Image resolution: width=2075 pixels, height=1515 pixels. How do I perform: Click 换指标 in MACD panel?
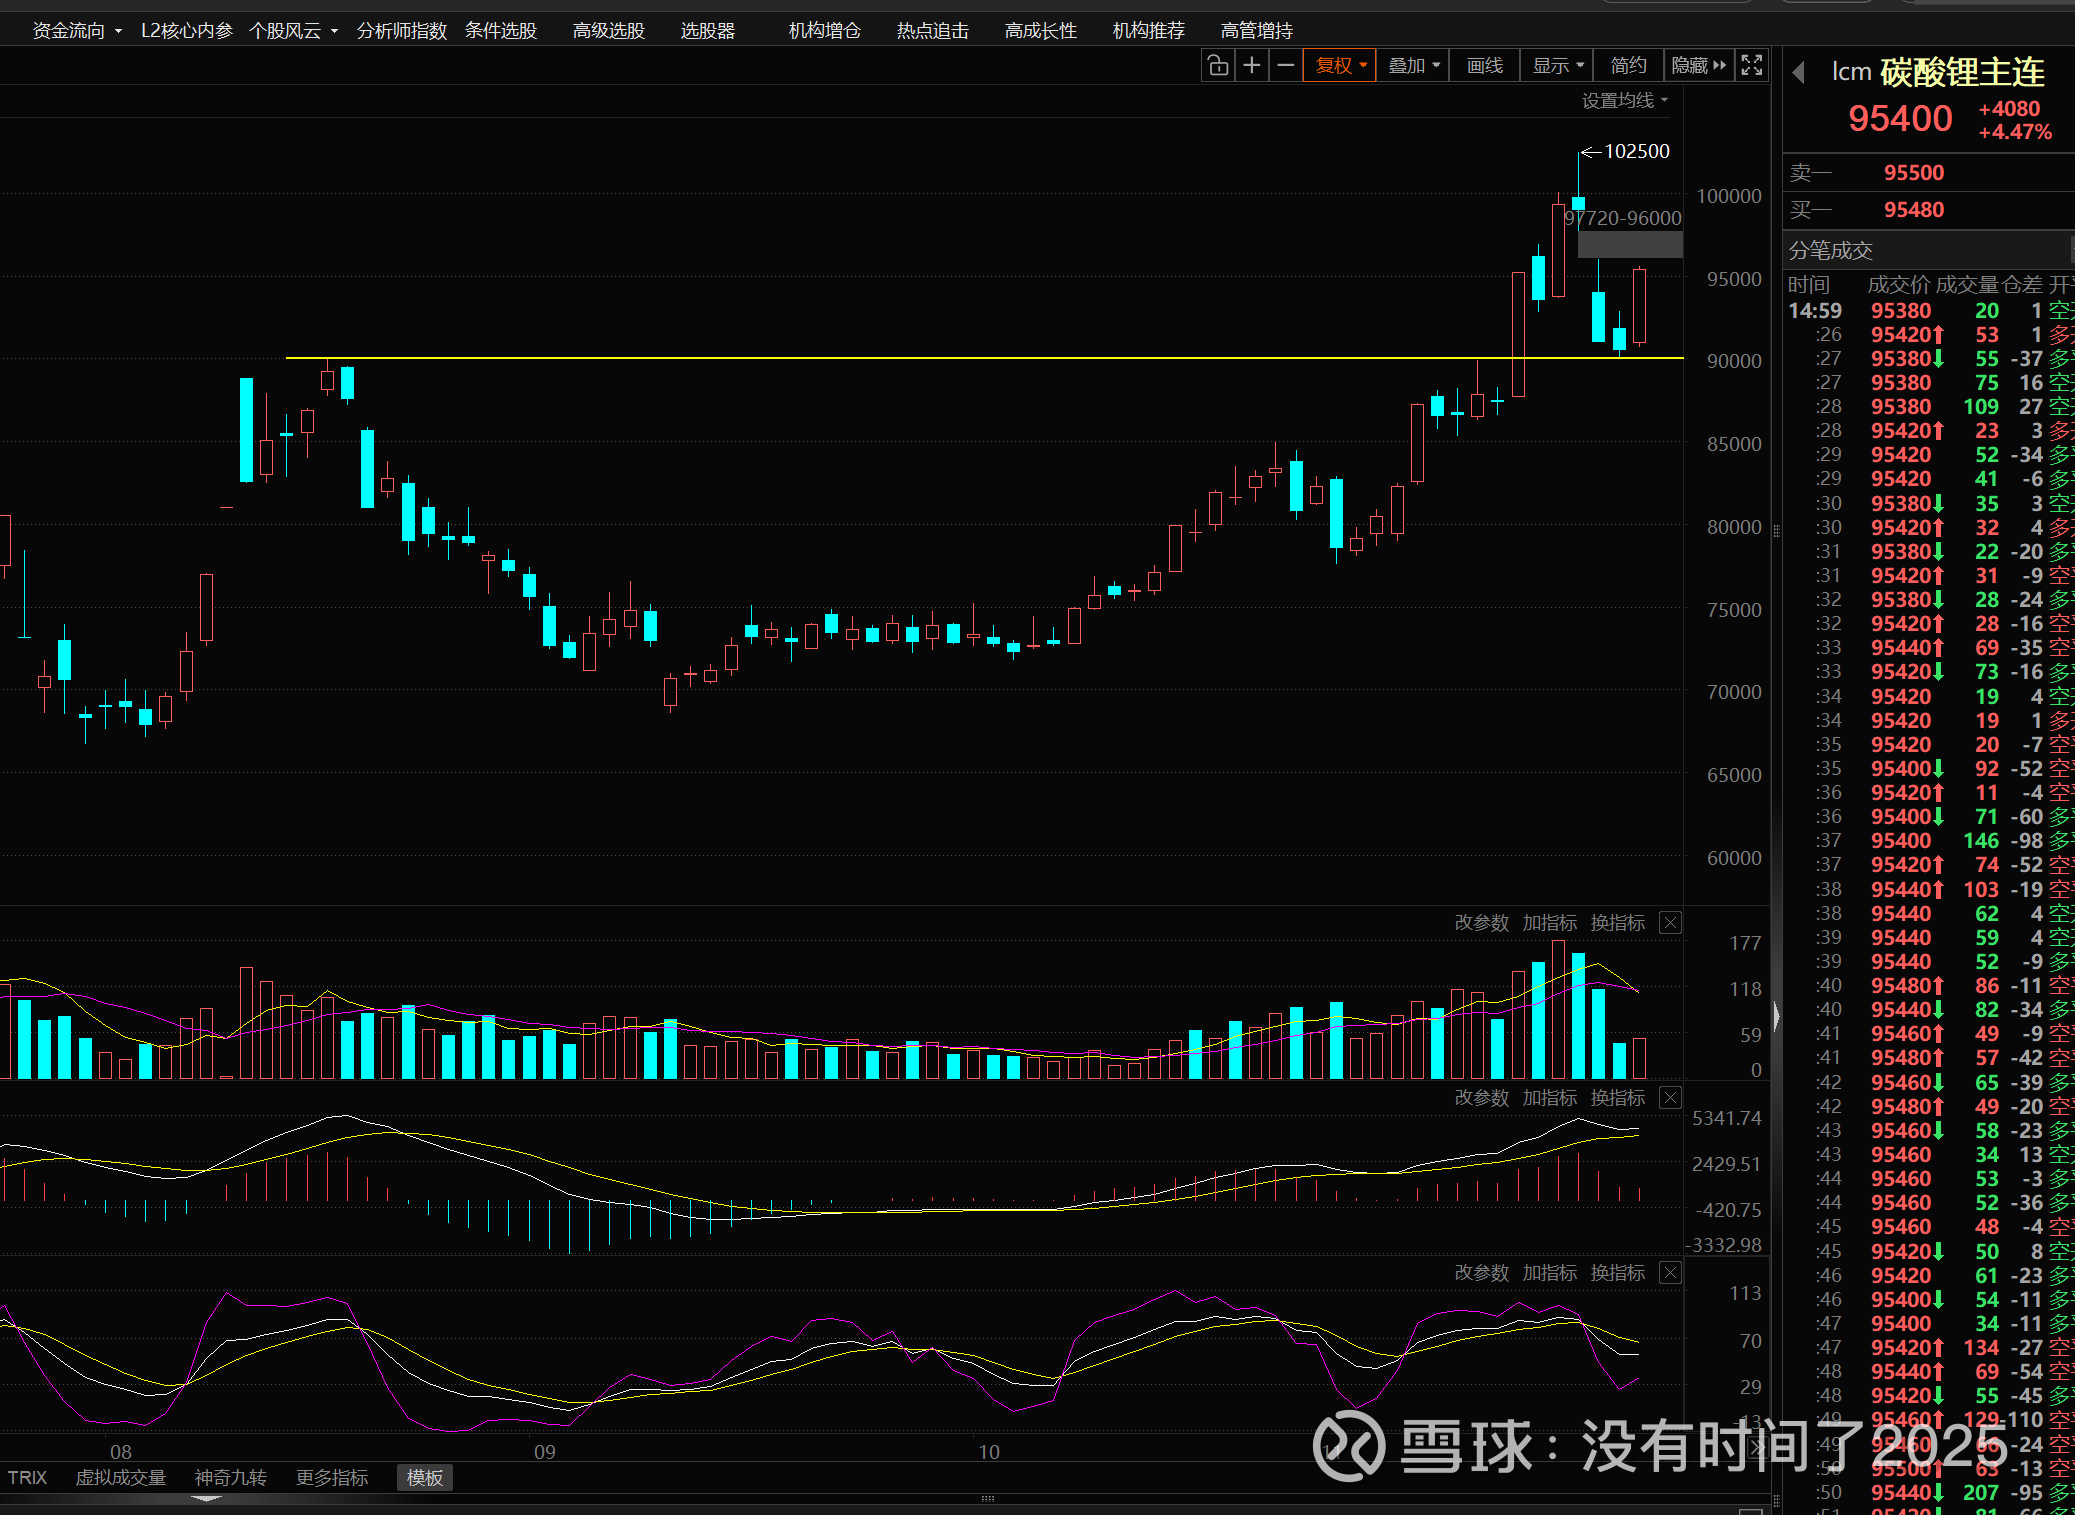pyautogui.click(x=1617, y=1098)
